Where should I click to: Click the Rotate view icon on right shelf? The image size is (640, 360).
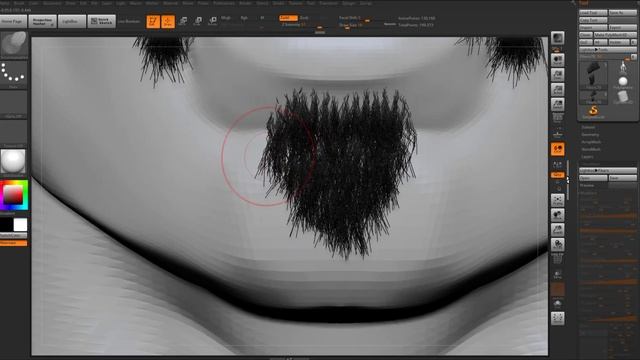(558, 244)
